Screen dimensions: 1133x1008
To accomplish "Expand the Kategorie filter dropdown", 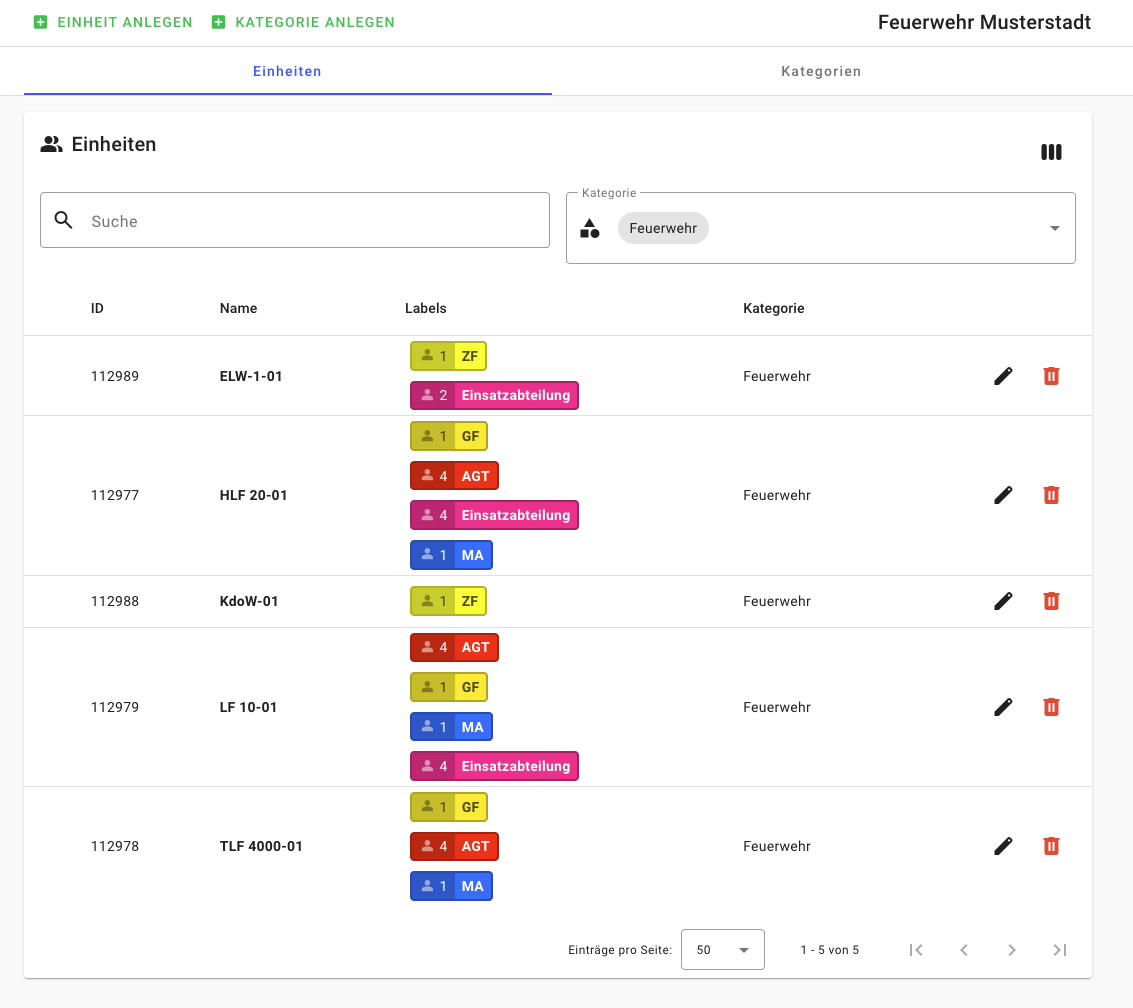I will tap(1054, 229).
